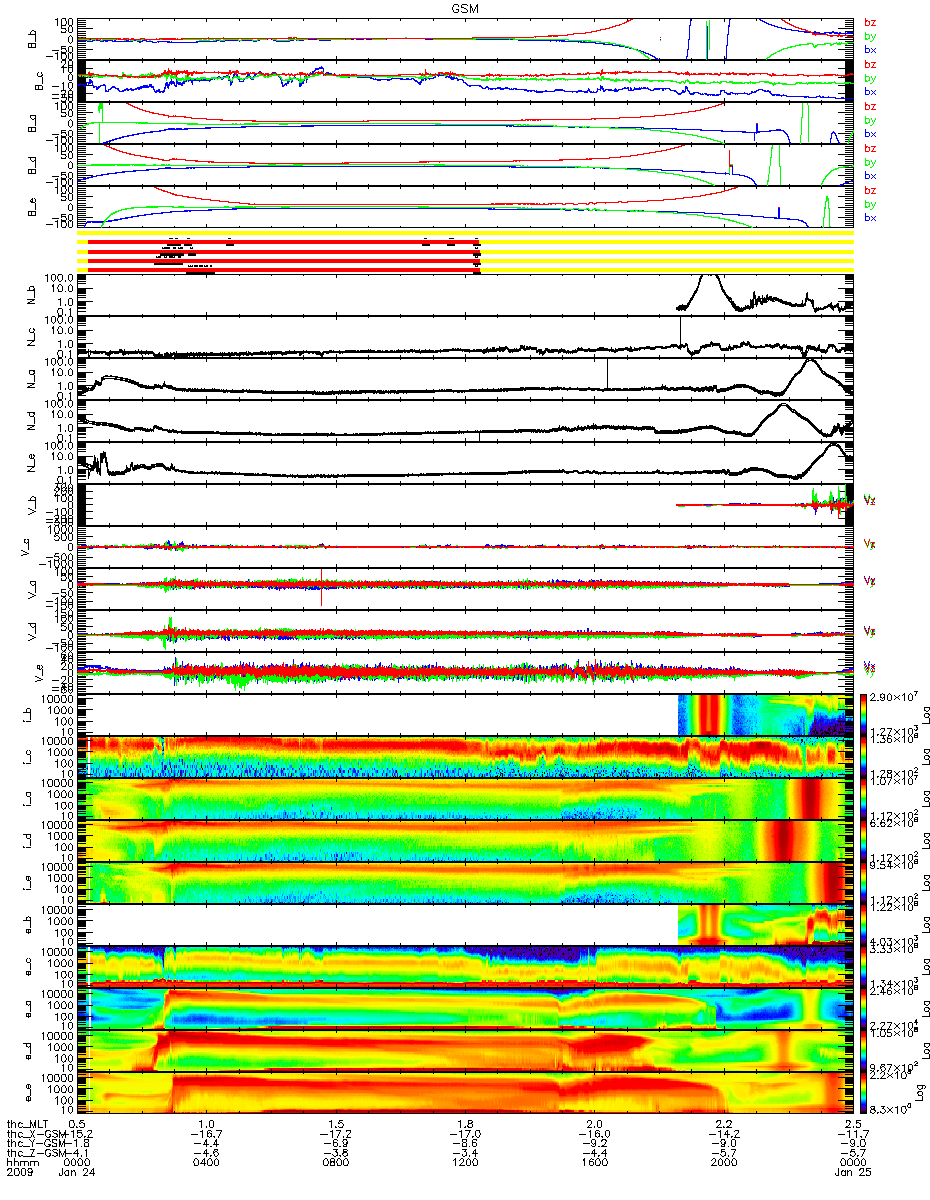This screenshot has width=930, height=1200.
Task: Click the V_b velocity panel label
Action: point(32,505)
